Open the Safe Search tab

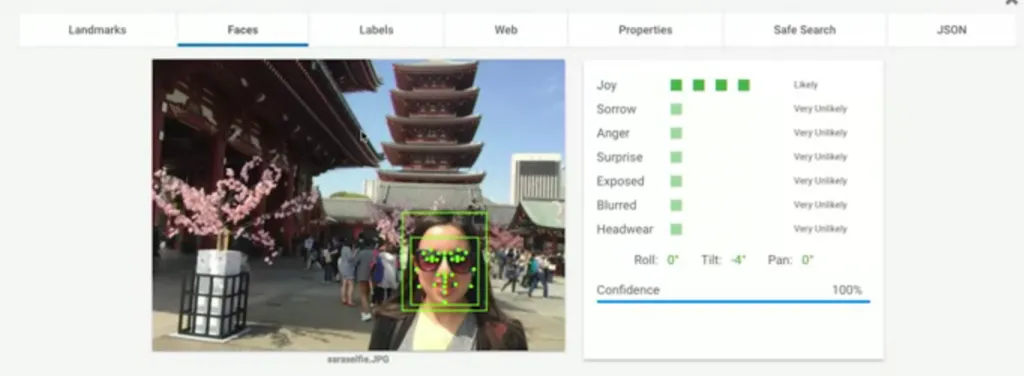click(x=805, y=30)
